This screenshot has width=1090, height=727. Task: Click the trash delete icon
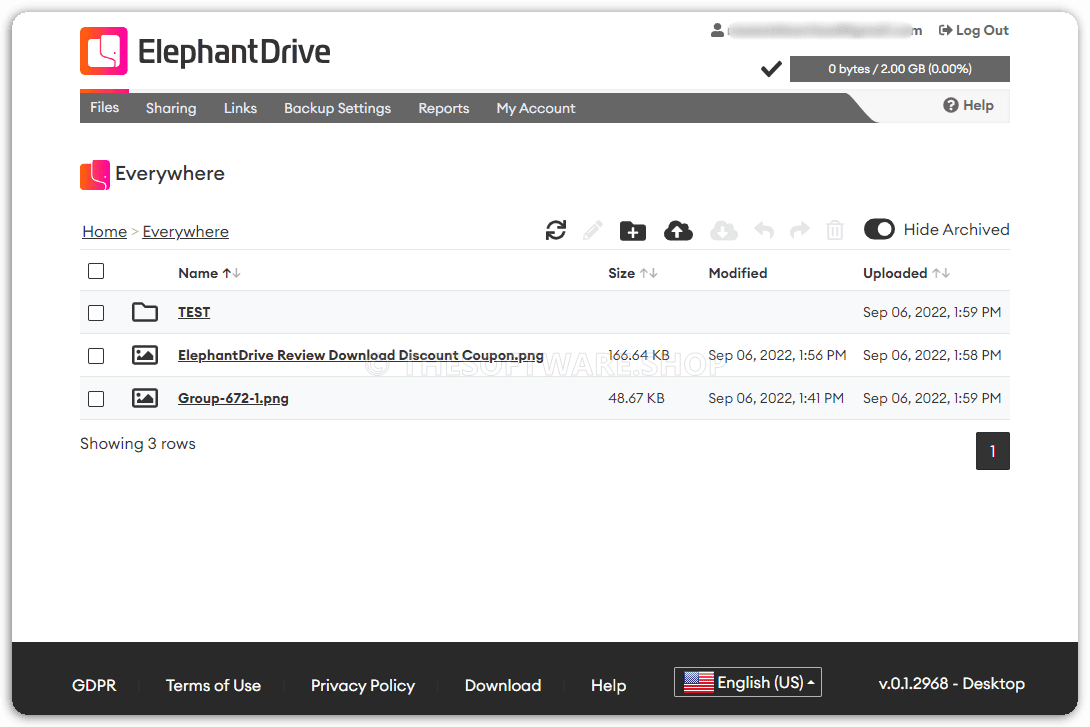(x=835, y=230)
